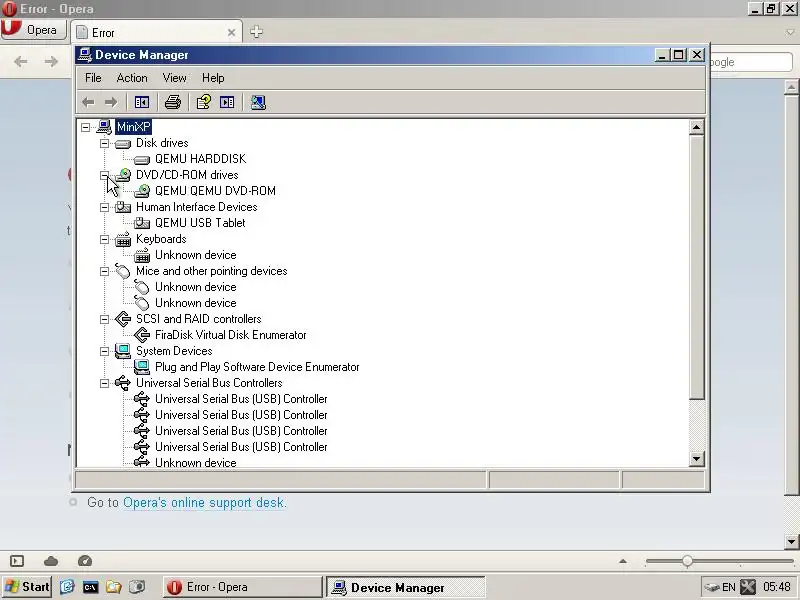Toggle the console tree show/hide toolbar icon
Screen dimensions: 800x600
[142, 103]
